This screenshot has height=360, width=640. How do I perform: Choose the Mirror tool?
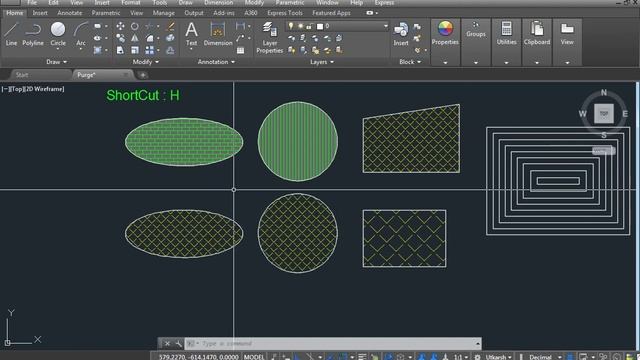(135, 38)
